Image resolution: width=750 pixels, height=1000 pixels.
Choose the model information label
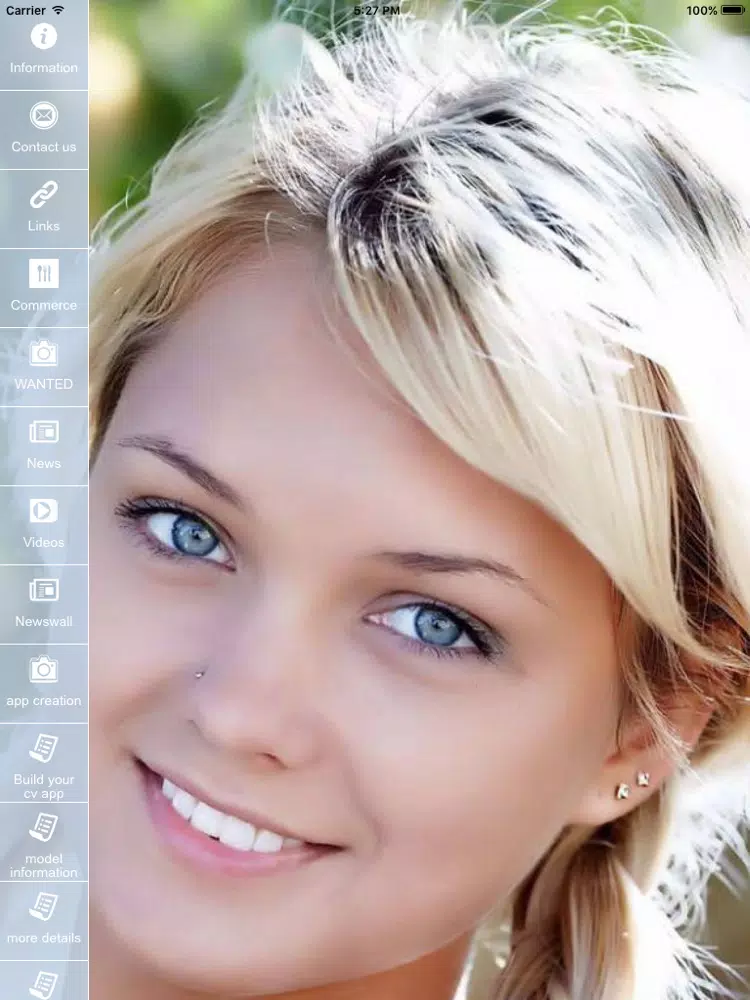43,865
